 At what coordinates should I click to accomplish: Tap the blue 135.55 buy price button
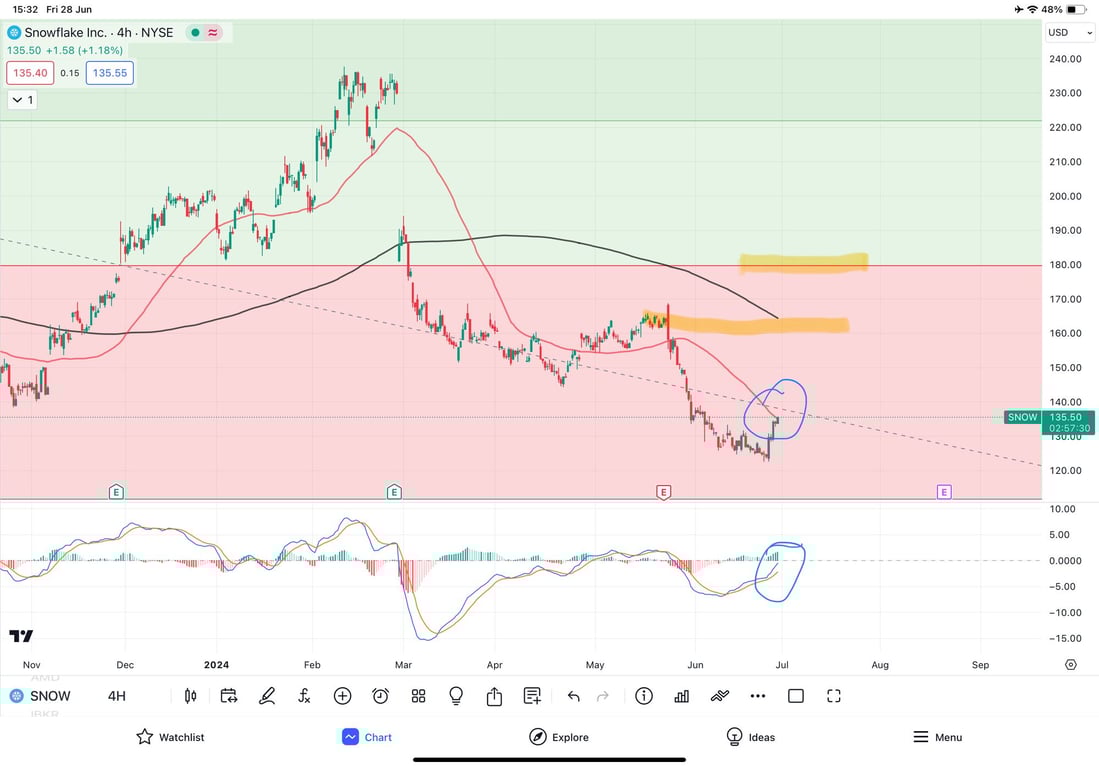click(x=110, y=73)
